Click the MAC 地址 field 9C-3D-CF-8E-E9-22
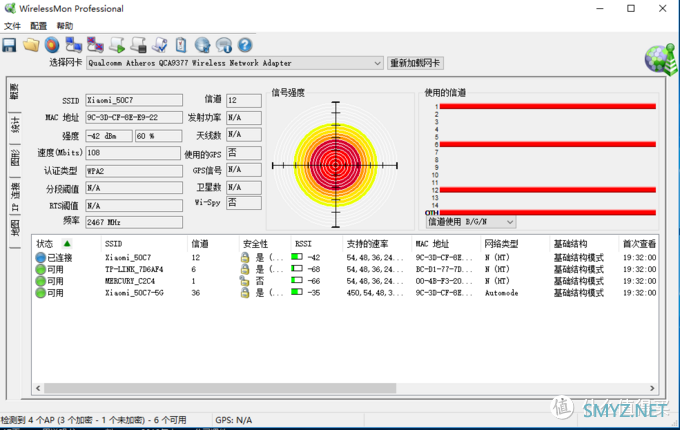 pyautogui.click(x=134, y=117)
